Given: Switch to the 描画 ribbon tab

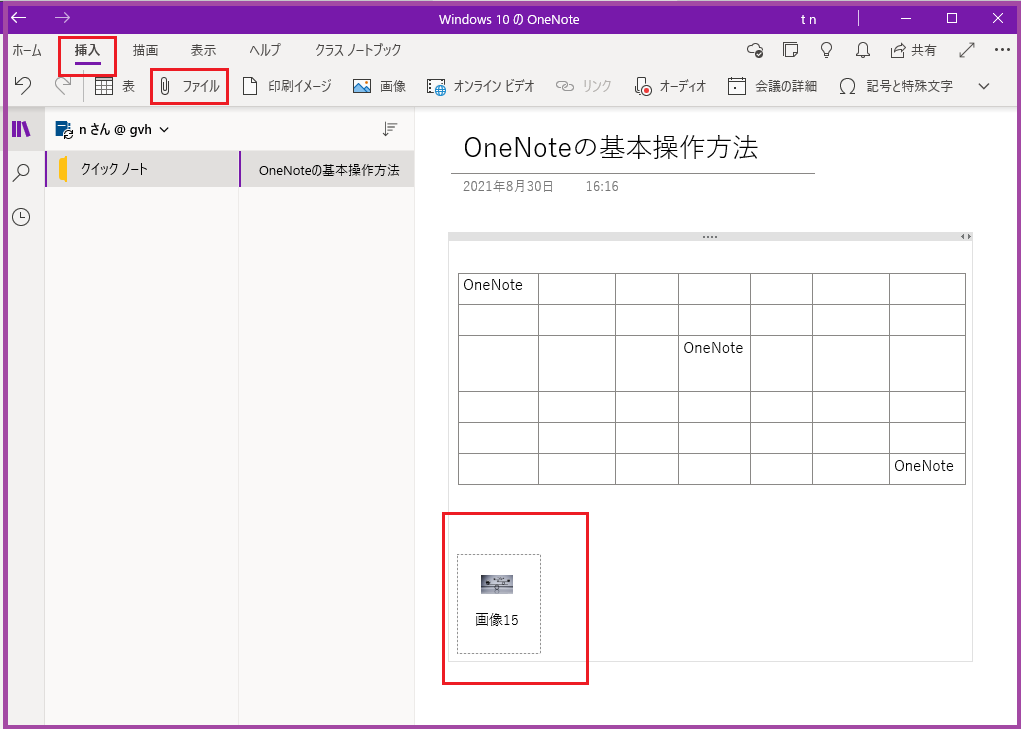Looking at the screenshot, I should pyautogui.click(x=144, y=49).
